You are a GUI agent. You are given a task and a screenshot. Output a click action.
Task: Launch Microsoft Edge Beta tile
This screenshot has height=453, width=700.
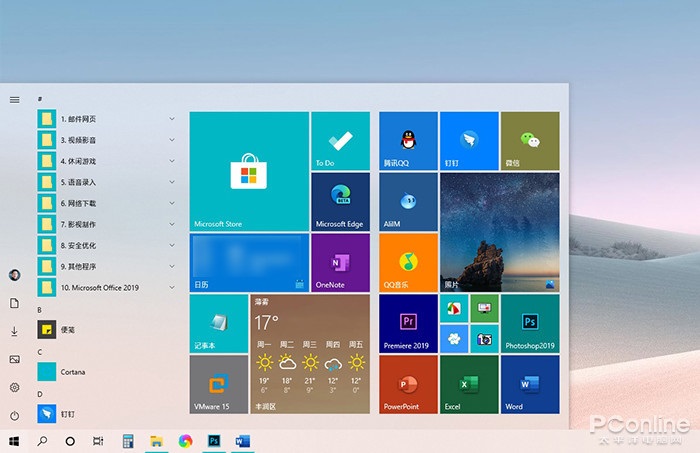[341, 202]
